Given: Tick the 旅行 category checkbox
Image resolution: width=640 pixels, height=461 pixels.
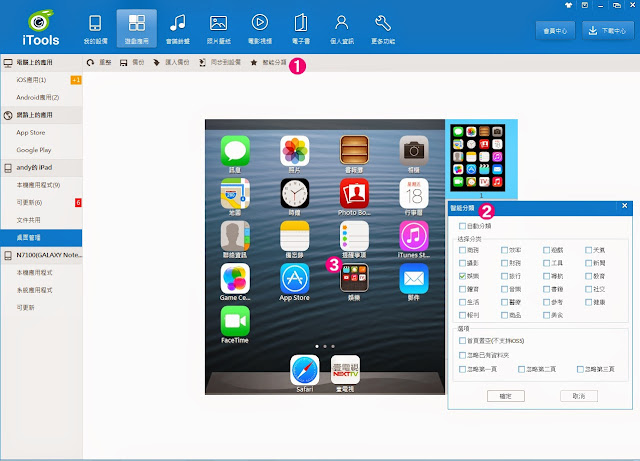Looking at the screenshot, I should click(505, 274).
